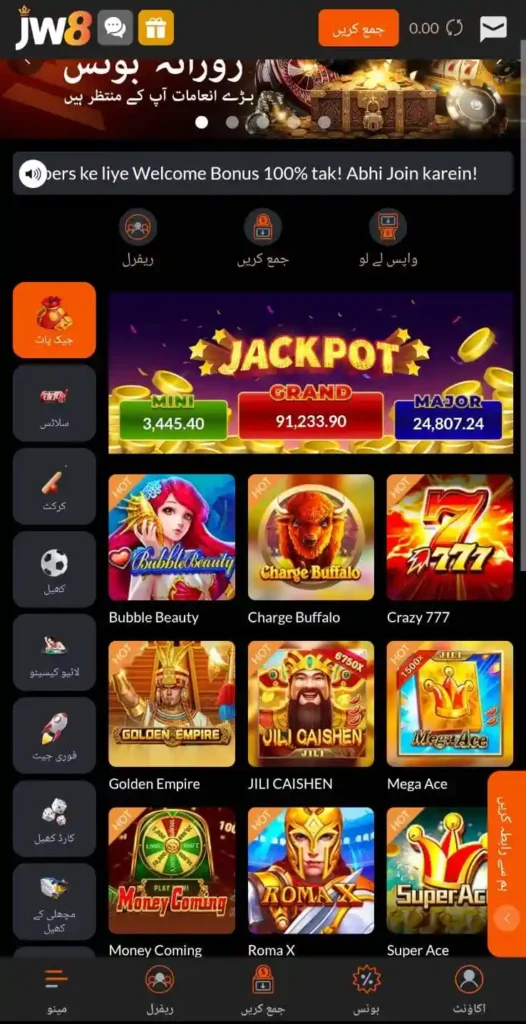Image resolution: width=526 pixels, height=1024 pixels.
Task: Select the rocket instant win category
Action: point(54,735)
